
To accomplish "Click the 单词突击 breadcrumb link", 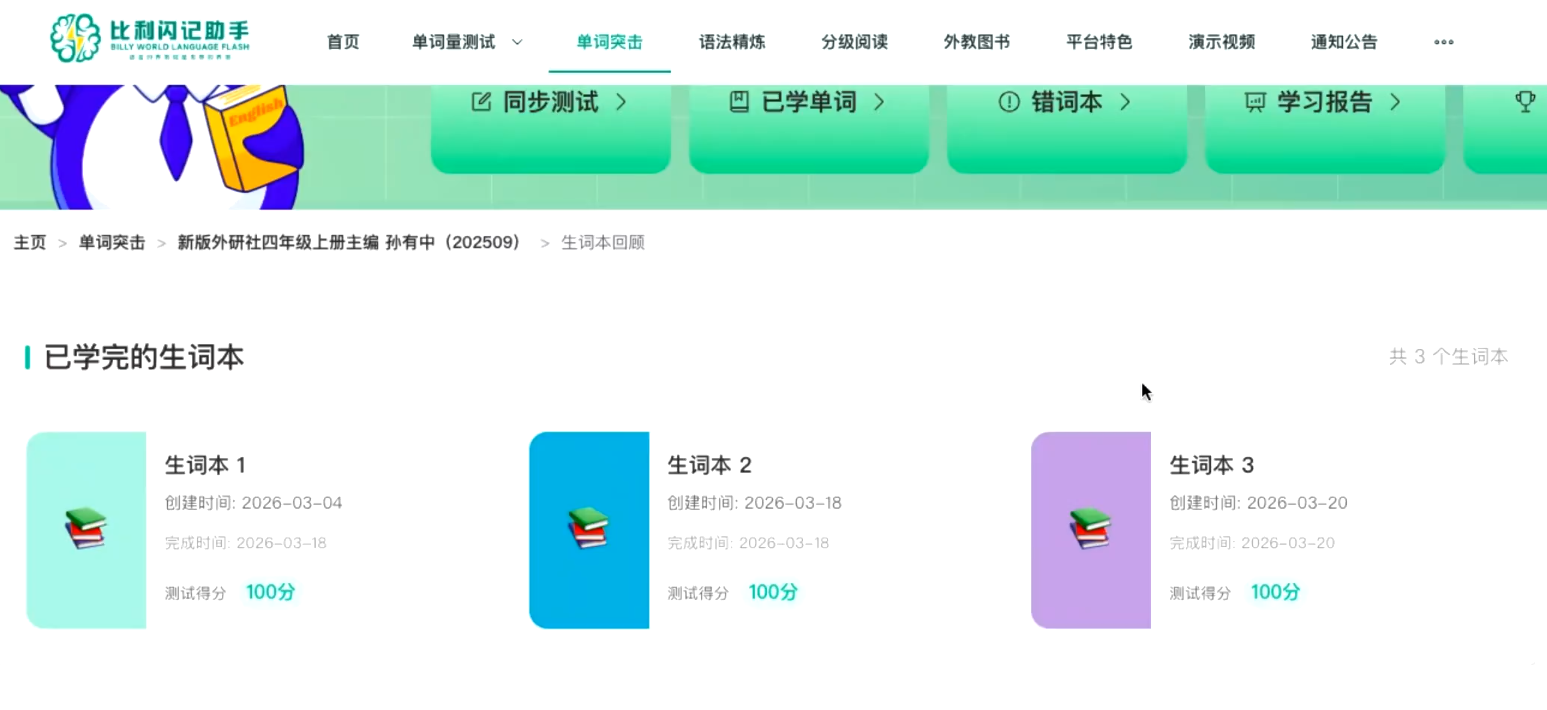I will pos(112,243).
